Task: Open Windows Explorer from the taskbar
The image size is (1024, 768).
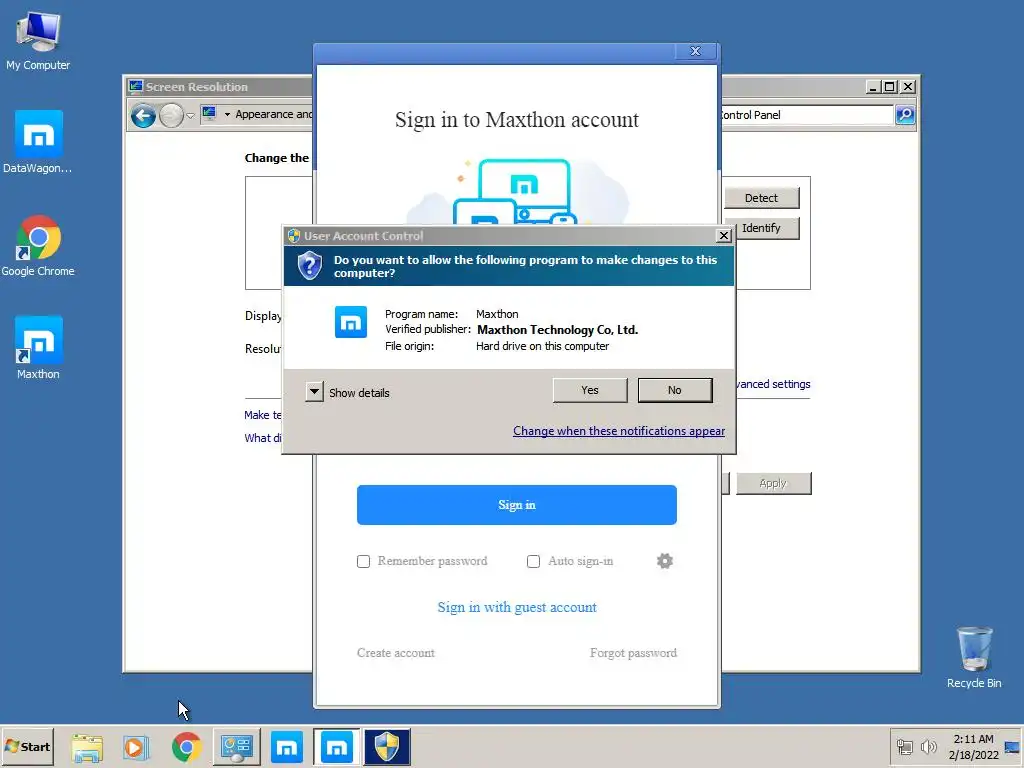Action: pos(87,746)
